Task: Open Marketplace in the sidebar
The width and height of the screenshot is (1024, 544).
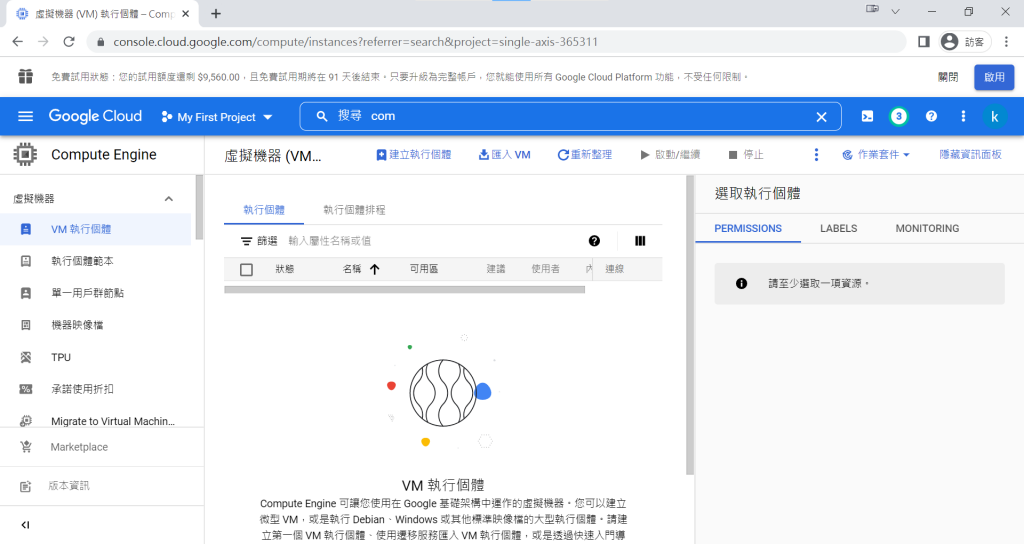Action: 79,447
